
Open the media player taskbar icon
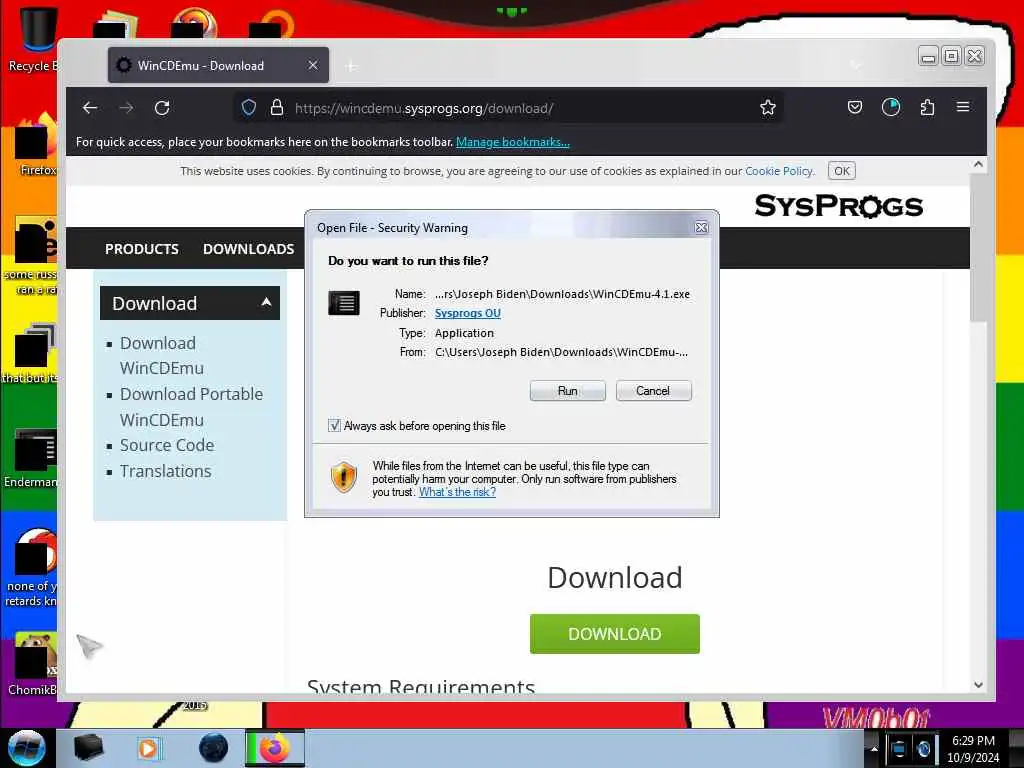coord(148,748)
